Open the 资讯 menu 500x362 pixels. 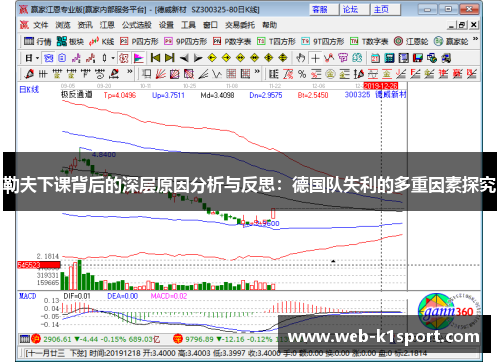[x=85, y=25]
